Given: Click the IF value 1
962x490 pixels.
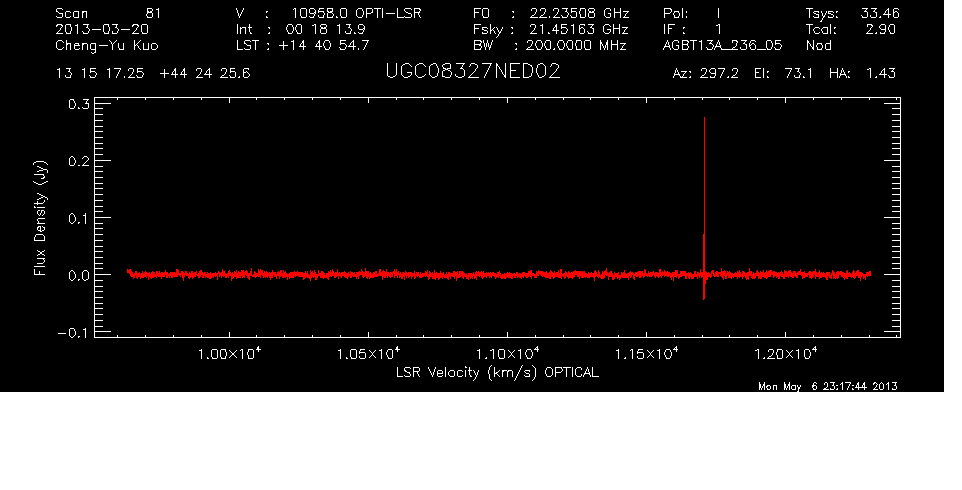Looking at the screenshot, I should click(718, 29).
